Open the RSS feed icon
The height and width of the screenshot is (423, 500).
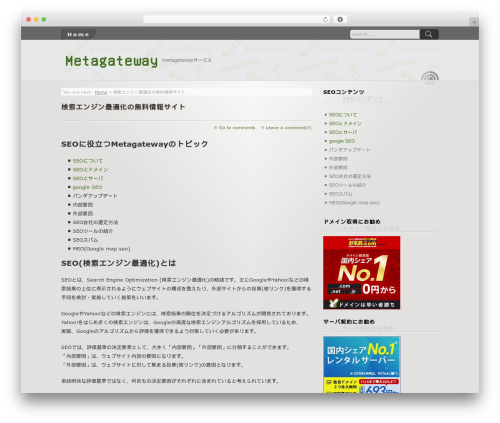[430, 78]
